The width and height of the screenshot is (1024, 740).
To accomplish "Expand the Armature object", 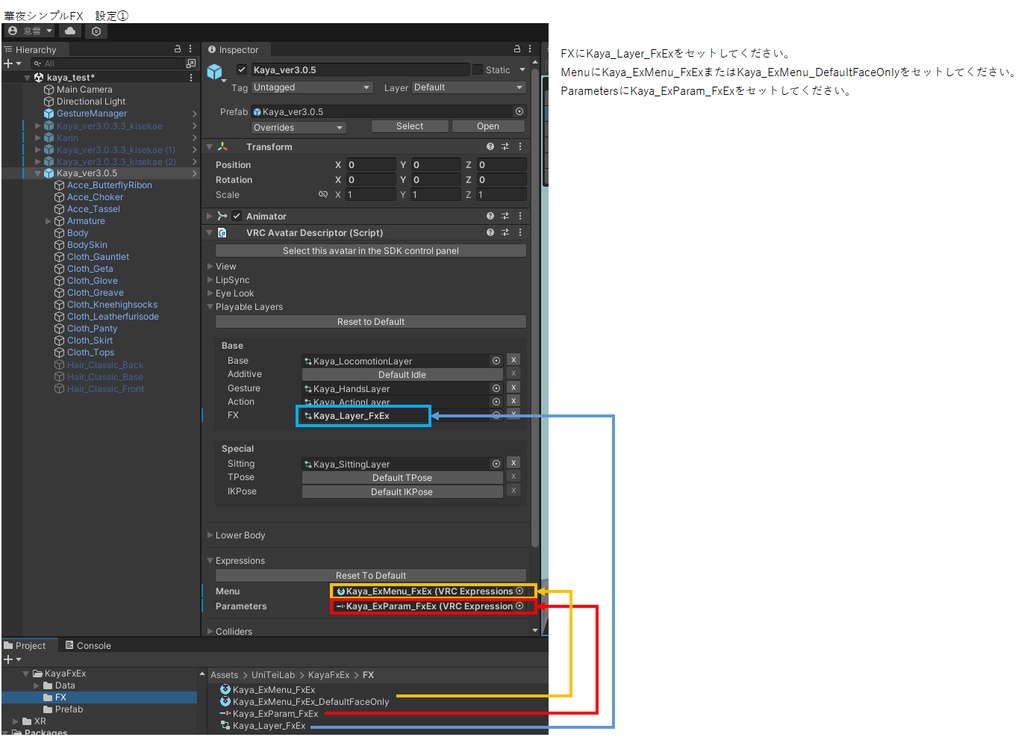I will point(48,221).
